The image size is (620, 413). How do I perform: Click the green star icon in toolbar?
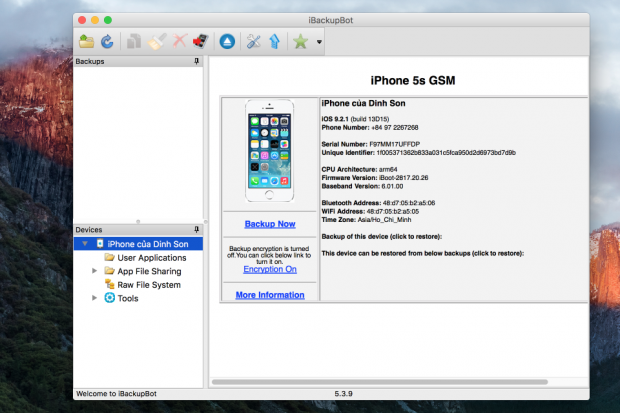(x=300, y=42)
